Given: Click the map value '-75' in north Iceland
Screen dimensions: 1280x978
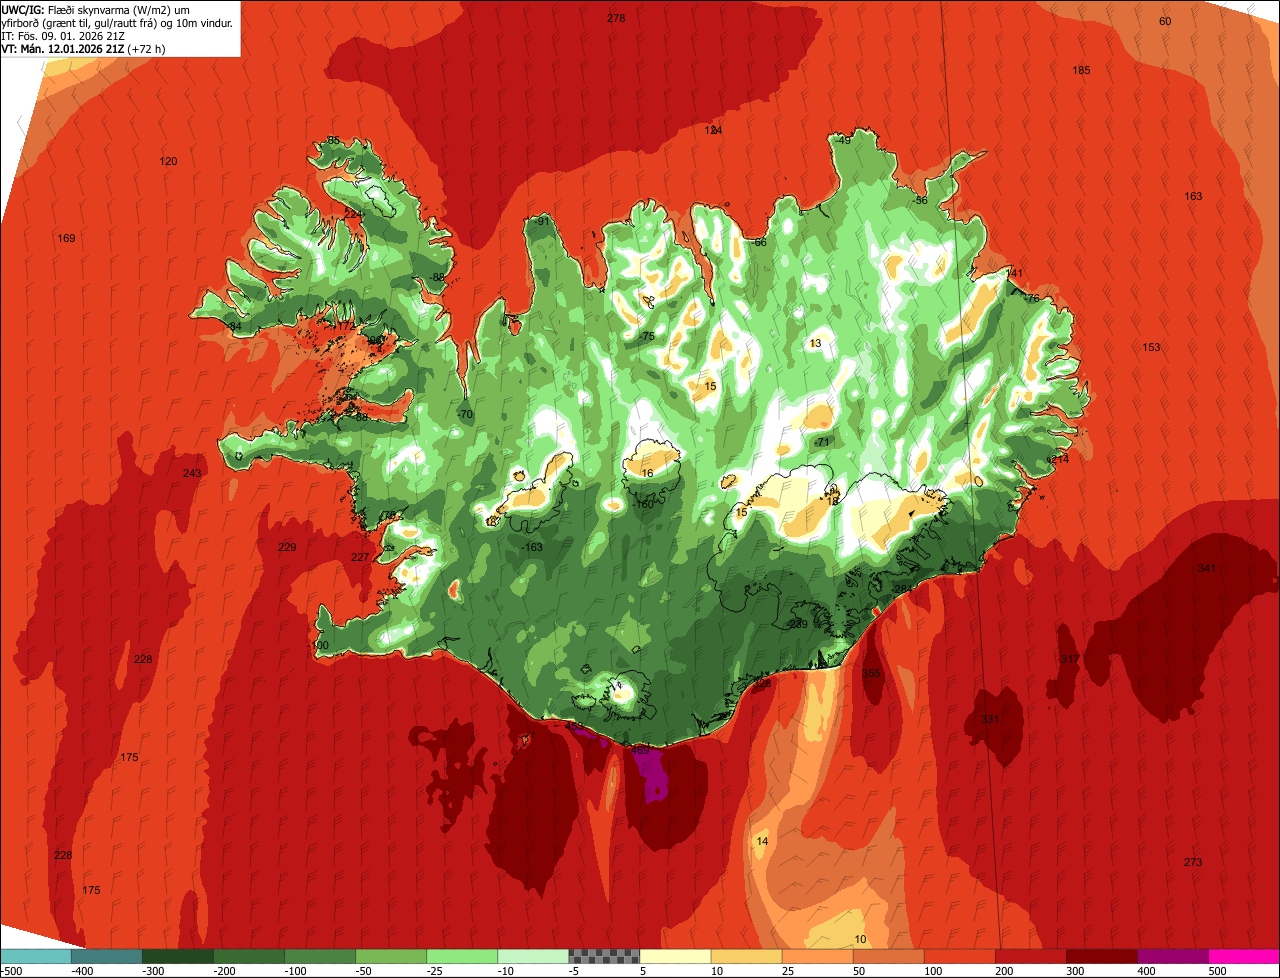Looking at the screenshot, I should [646, 336].
